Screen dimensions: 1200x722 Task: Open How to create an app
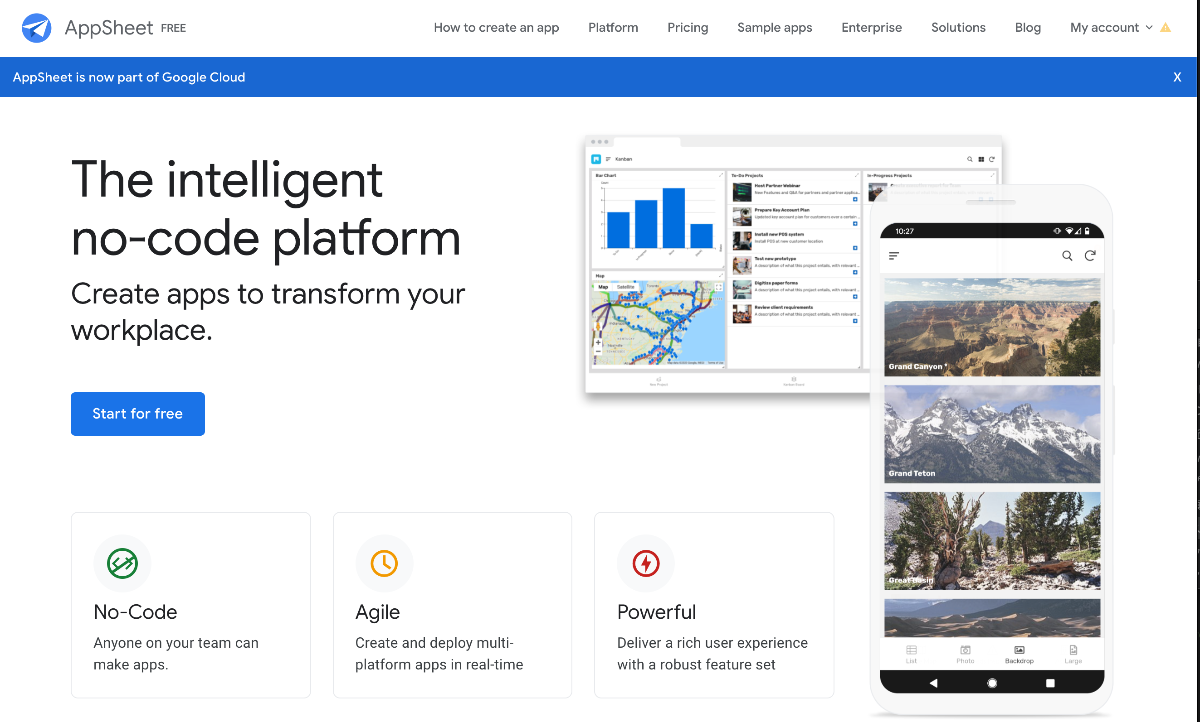coord(496,28)
